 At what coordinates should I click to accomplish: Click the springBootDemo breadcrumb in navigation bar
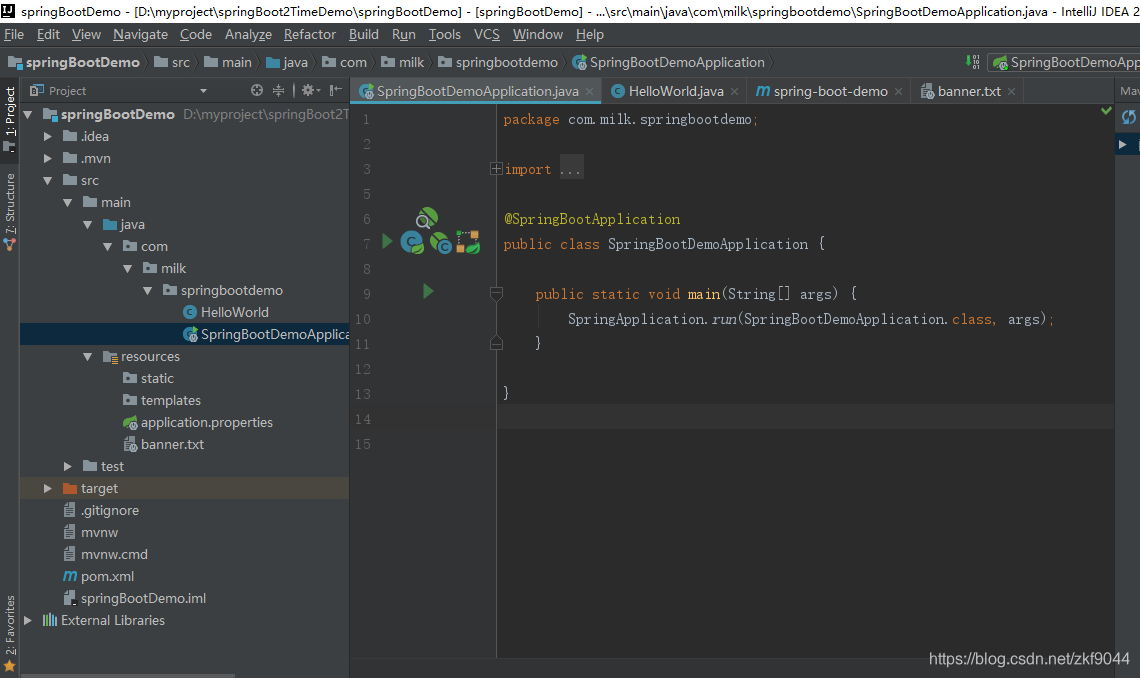73,62
